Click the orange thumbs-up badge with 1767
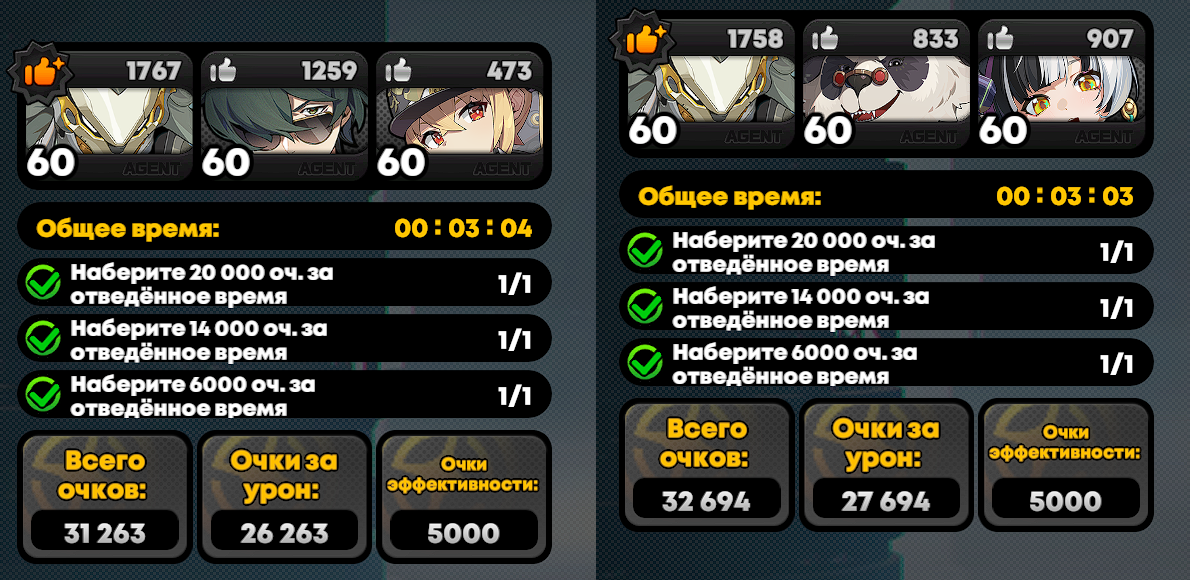 pyautogui.click(x=40, y=71)
